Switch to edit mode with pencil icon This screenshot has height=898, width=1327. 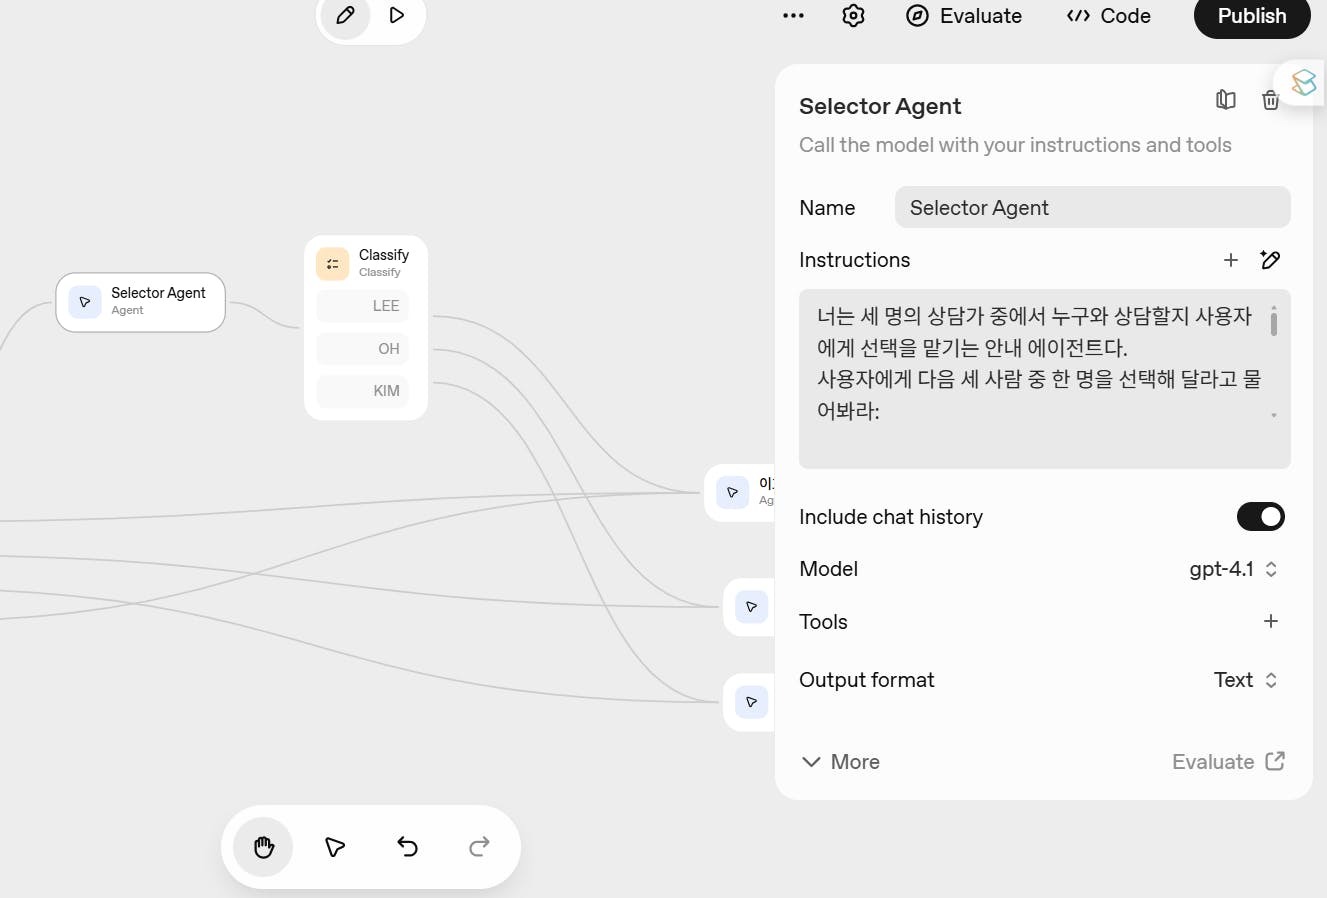pos(346,16)
